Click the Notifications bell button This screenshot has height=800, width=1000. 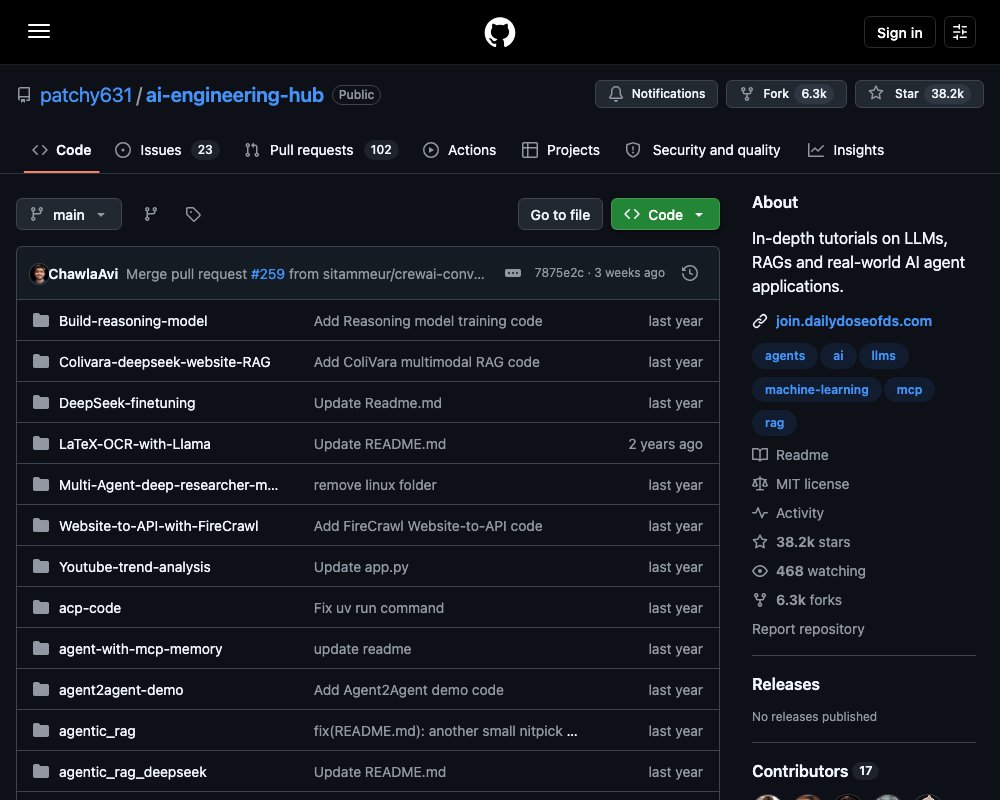click(x=656, y=94)
